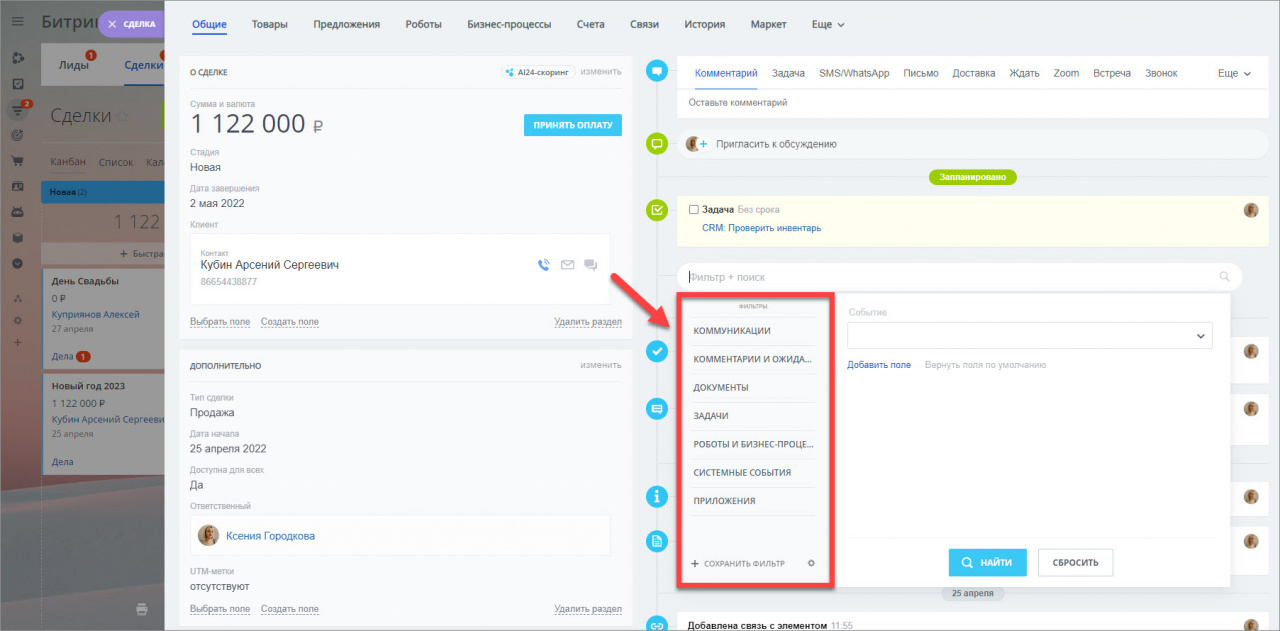Click the ПРИНЯТЬ ОПЛАТУ button
The width and height of the screenshot is (1280, 631).
pos(572,125)
